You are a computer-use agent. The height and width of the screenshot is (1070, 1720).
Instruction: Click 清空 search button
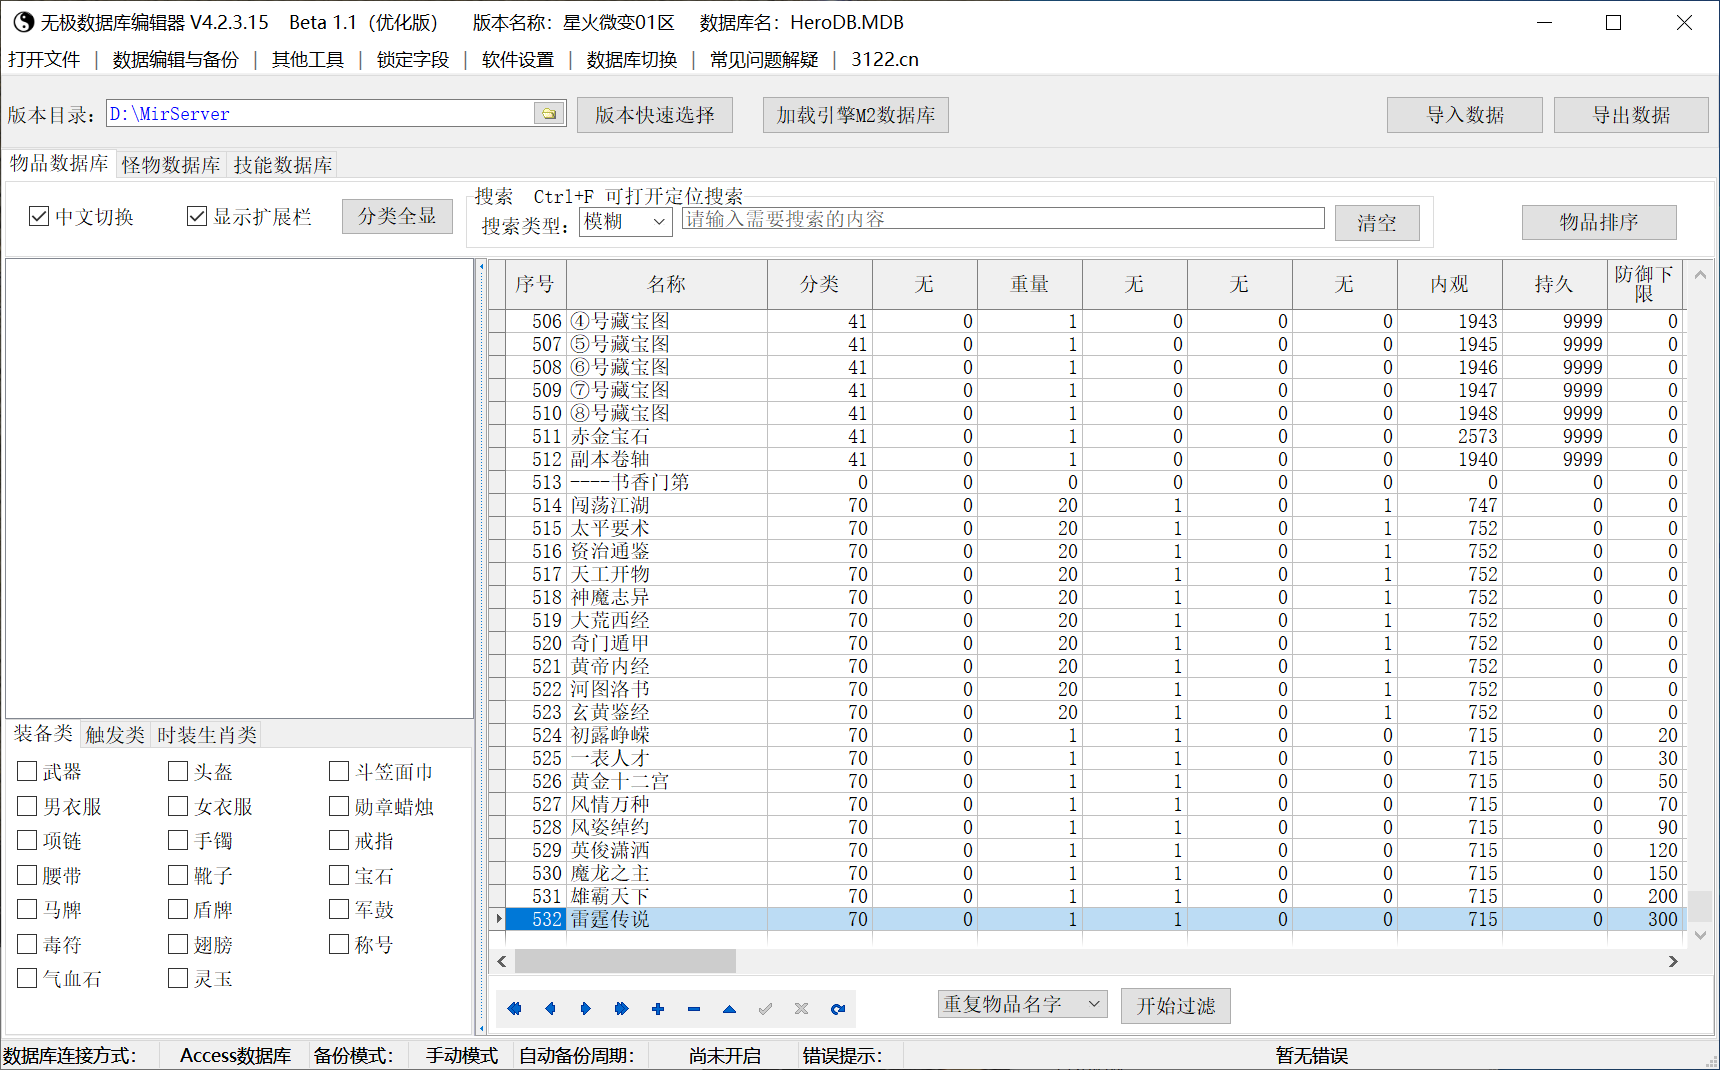coord(1377,223)
